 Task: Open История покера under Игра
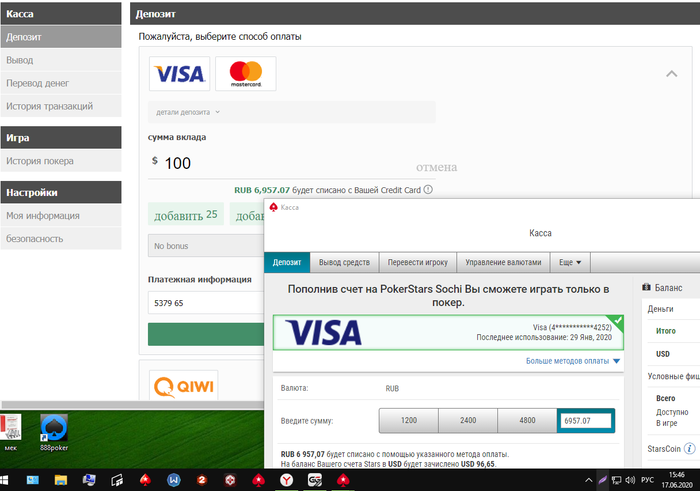click(x=61, y=161)
